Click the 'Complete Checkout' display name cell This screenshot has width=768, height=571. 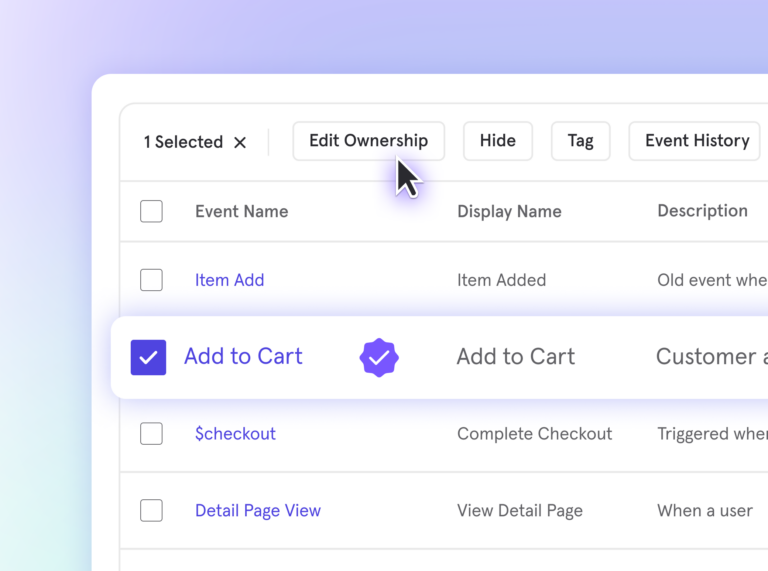pyautogui.click(x=534, y=434)
